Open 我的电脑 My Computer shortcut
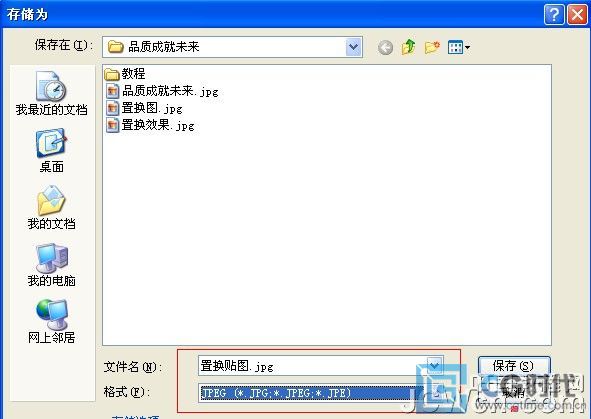The height and width of the screenshot is (419, 591). [52, 265]
